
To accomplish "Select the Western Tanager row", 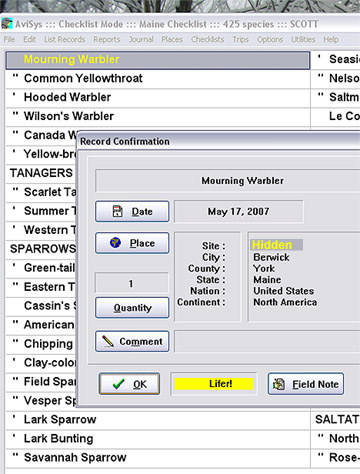I will [41, 230].
